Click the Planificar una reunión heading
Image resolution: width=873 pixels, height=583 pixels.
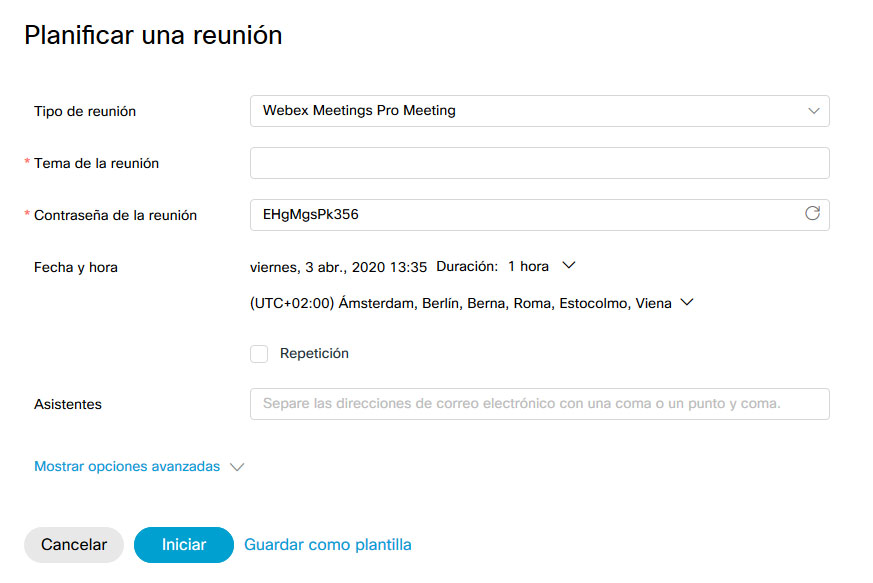(153, 36)
